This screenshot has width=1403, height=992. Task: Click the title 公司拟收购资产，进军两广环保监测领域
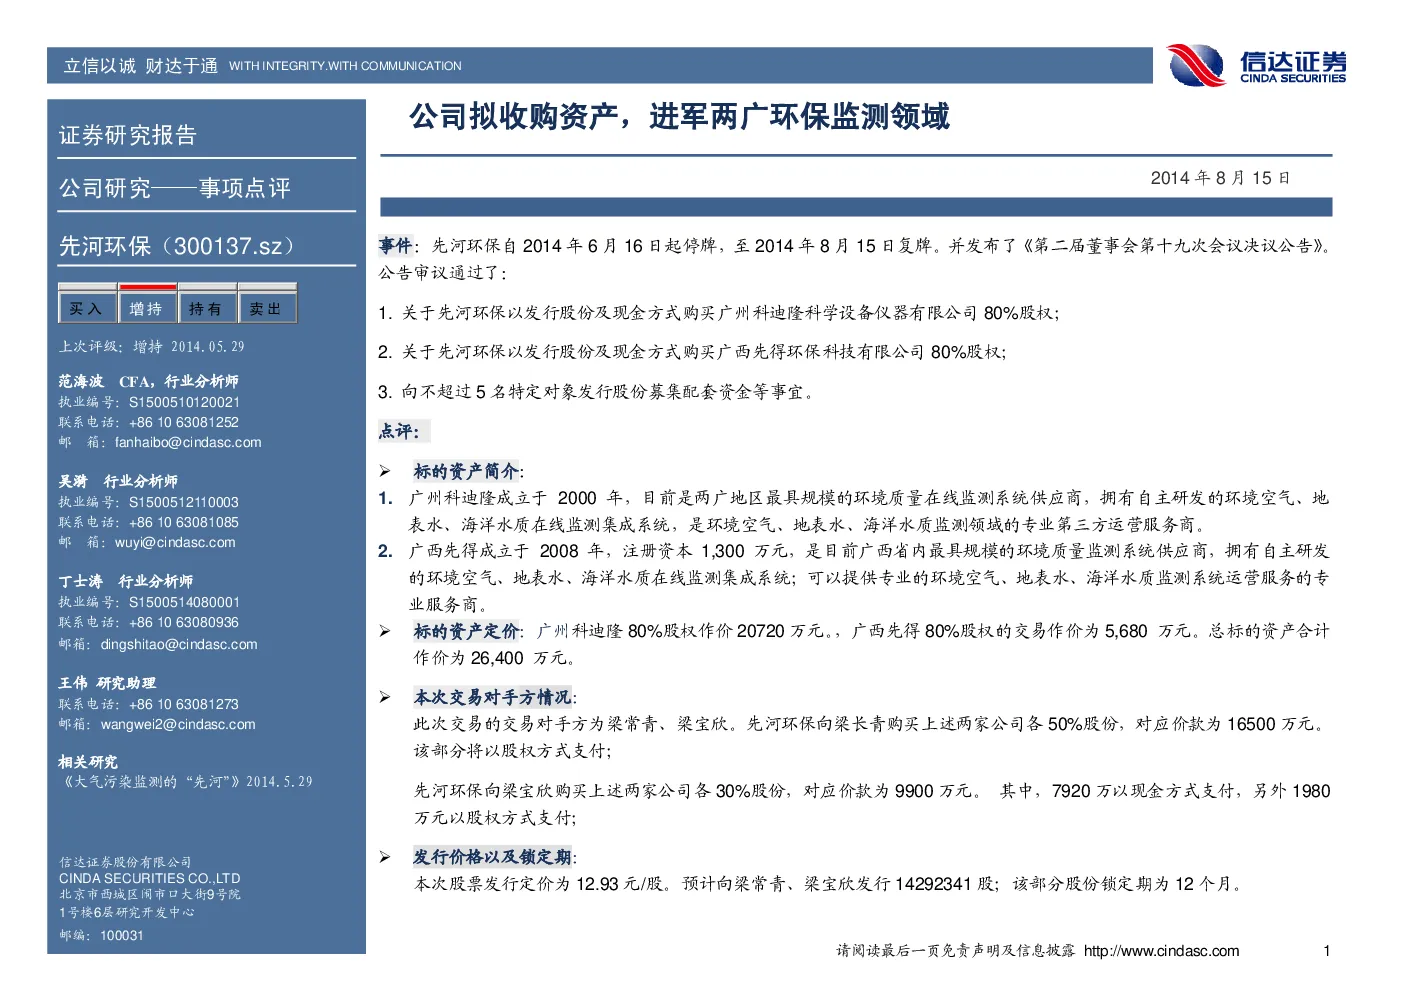pos(680,117)
